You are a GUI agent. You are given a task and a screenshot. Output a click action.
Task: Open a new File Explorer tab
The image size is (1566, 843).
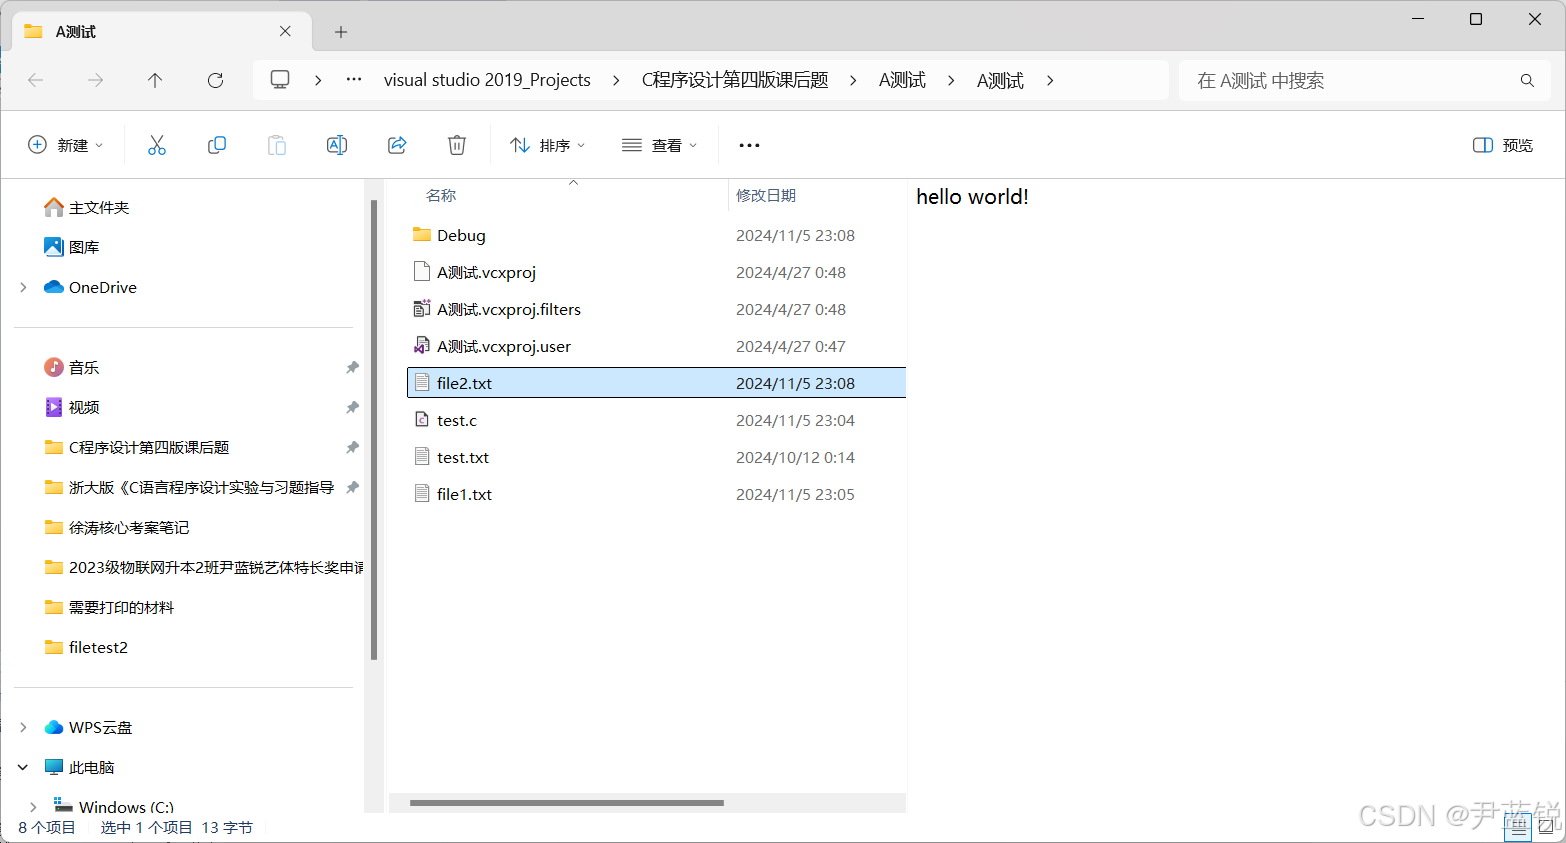(x=341, y=32)
